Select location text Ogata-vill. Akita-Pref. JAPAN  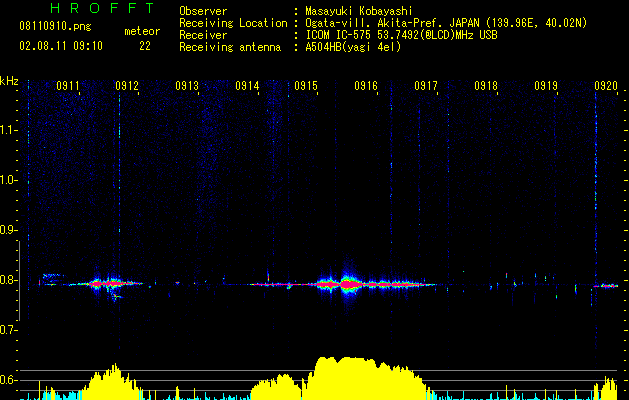pos(393,23)
